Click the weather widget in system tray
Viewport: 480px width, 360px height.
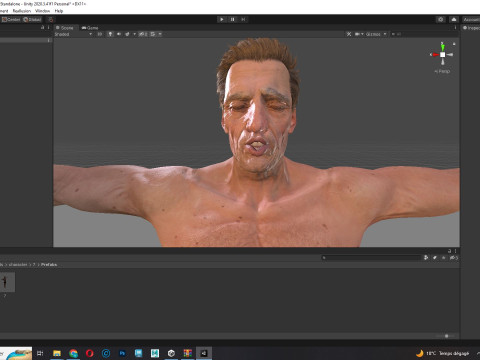pyautogui.click(x=443, y=353)
